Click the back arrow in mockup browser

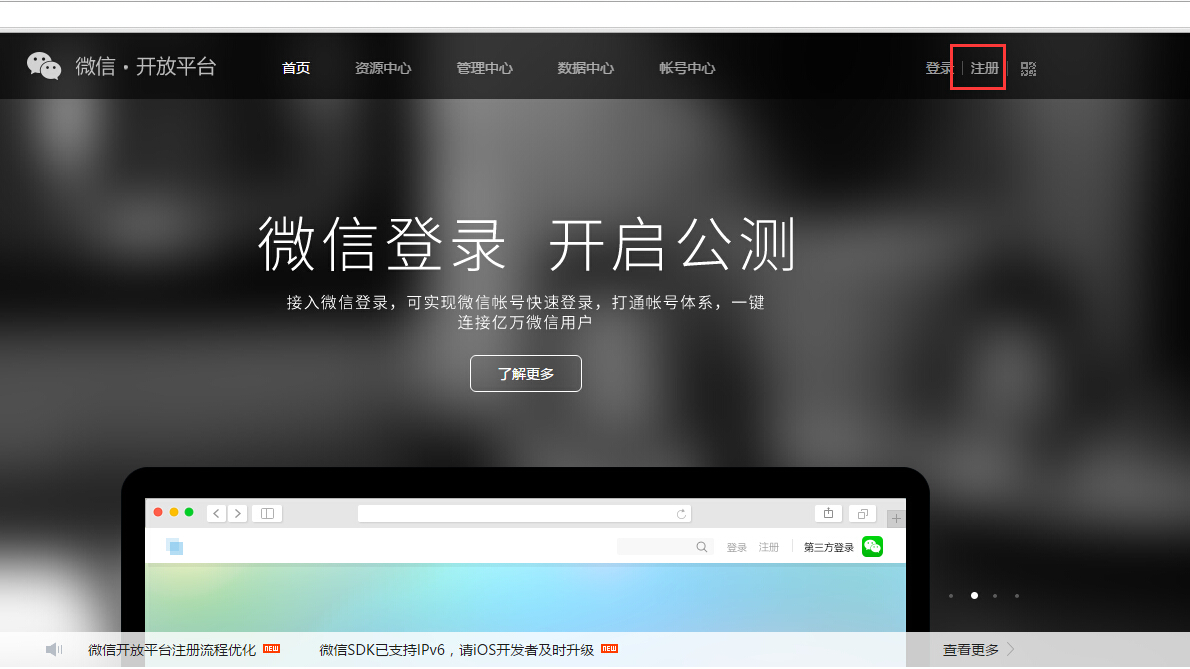click(216, 514)
